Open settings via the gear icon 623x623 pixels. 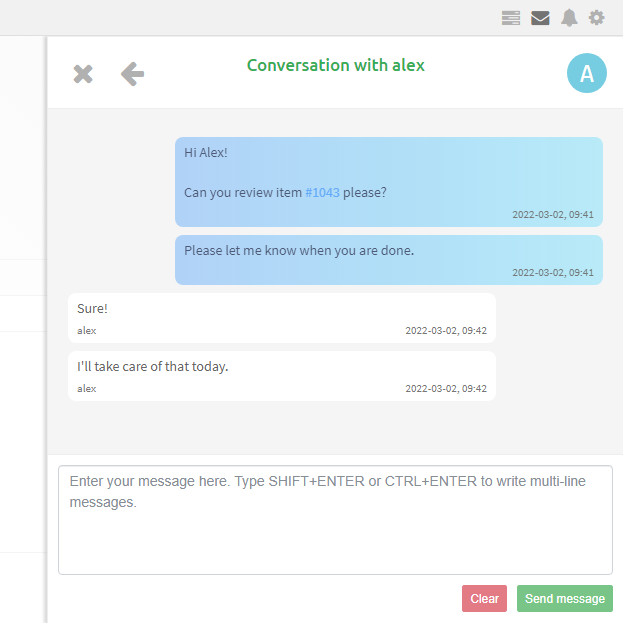[597, 17]
